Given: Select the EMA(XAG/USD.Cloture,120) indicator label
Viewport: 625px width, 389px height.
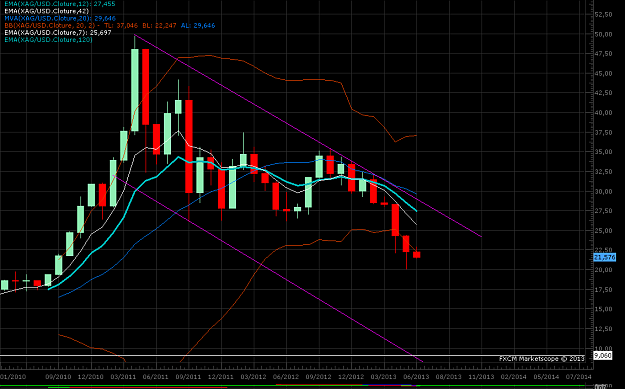Looking at the screenshot, I should pyautogui.click(x=48, y=40).
